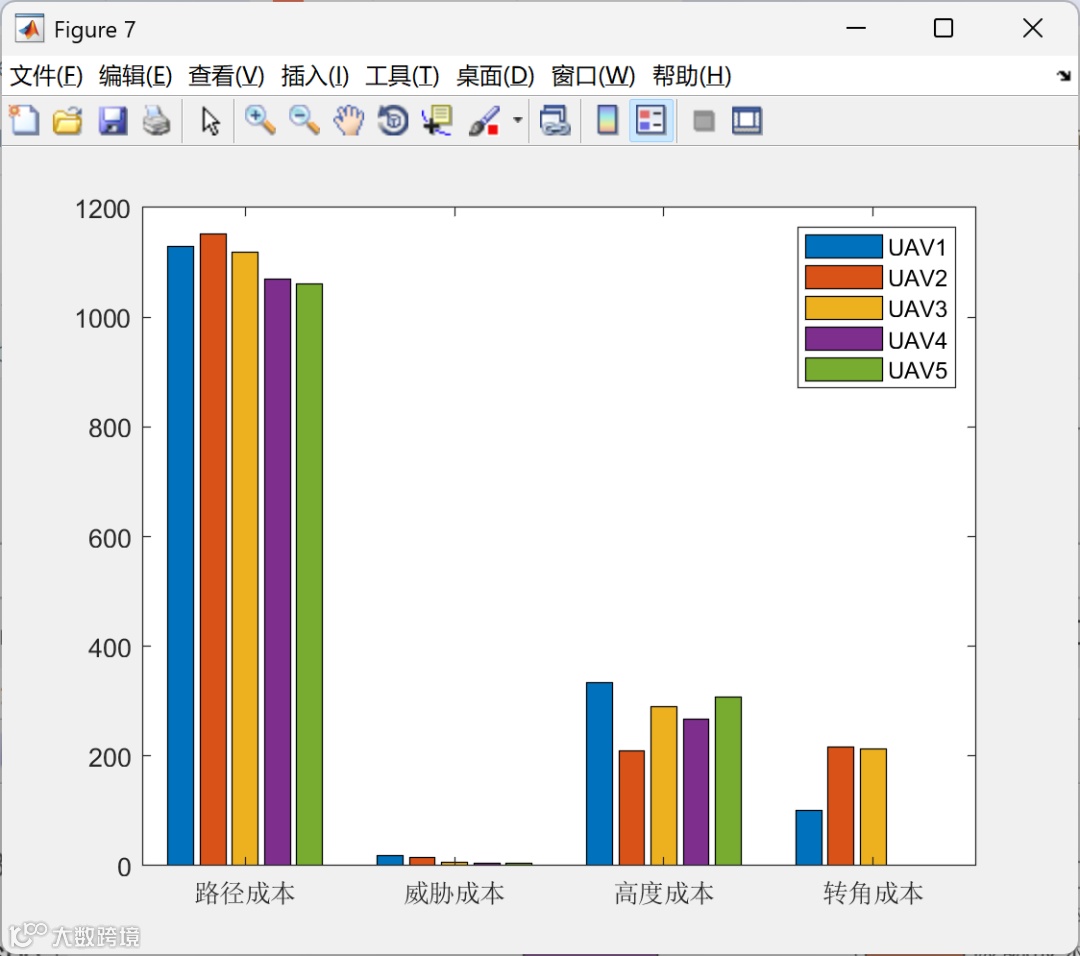Image resolution: width=1080 pixels, height=956 pixels.
Task: Save the figure with the floppy disk icon
Action: [x=112, y=121]
